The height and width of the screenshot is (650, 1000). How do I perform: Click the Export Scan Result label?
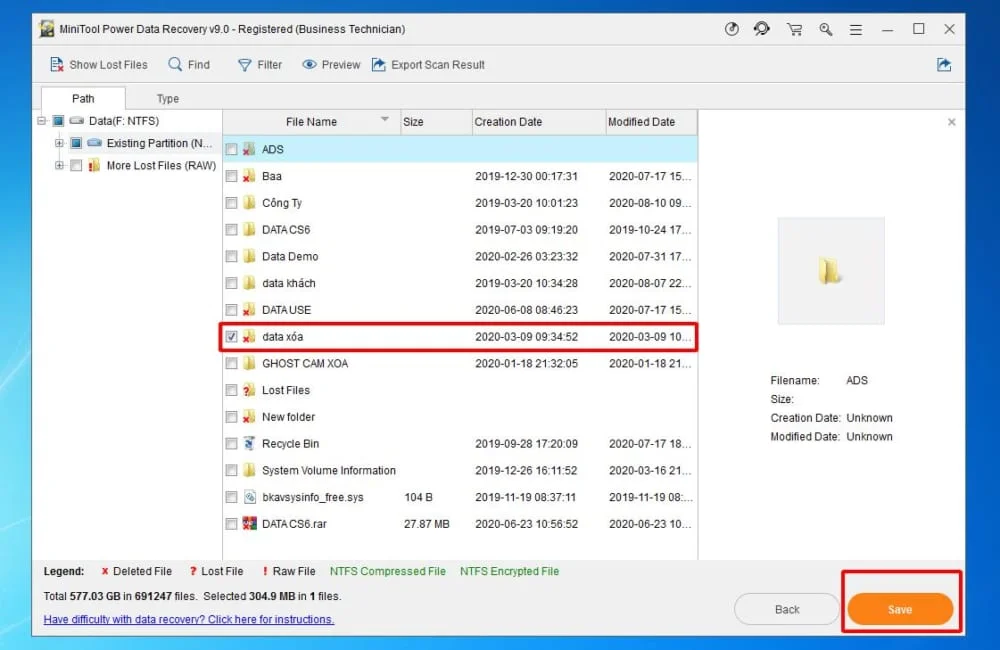pyautogui.click(x=438, y=64)
